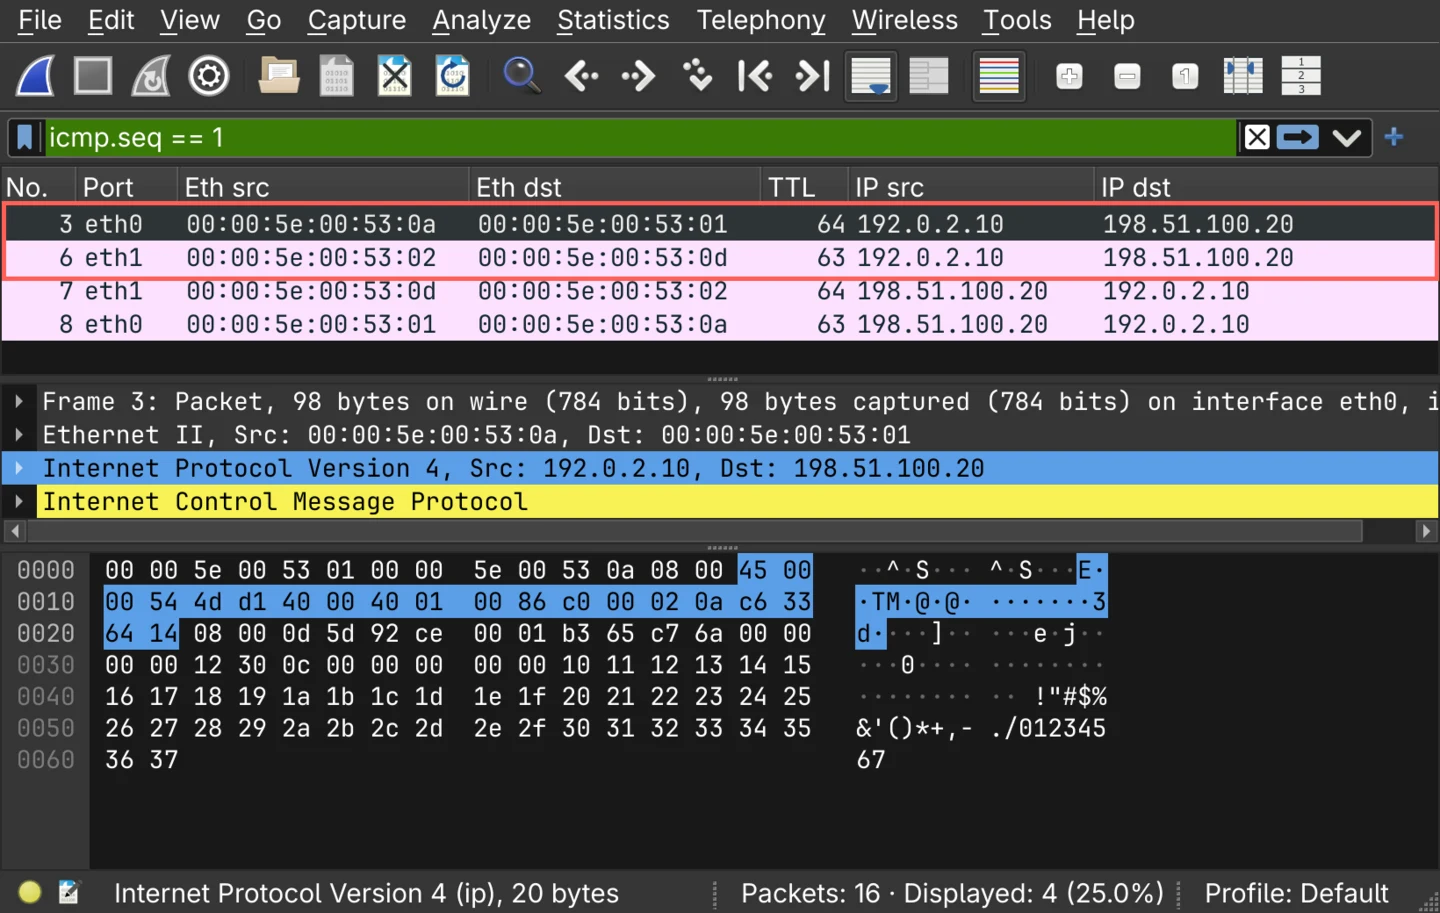Screen dimensions: 1440x913
Task: Zoom out main window text
Action: point(1127,76)
